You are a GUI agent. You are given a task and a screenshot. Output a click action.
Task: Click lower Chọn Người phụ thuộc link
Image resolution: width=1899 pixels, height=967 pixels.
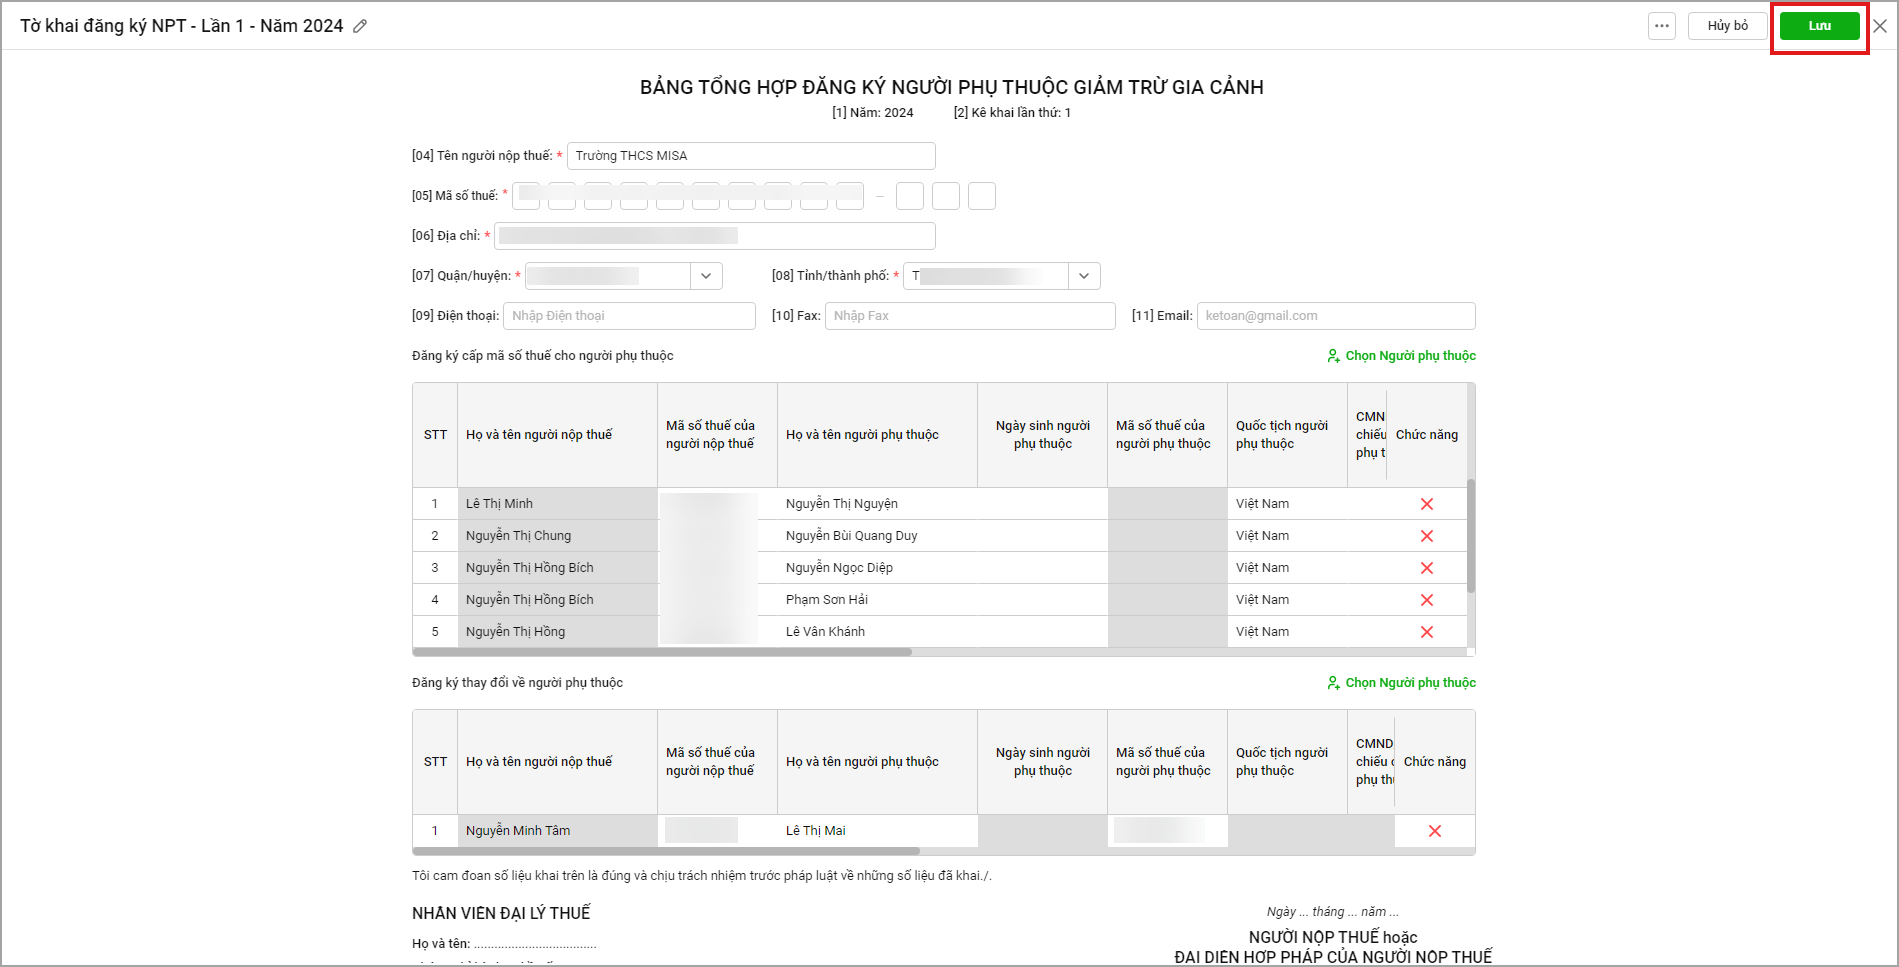click(1402, 683)
